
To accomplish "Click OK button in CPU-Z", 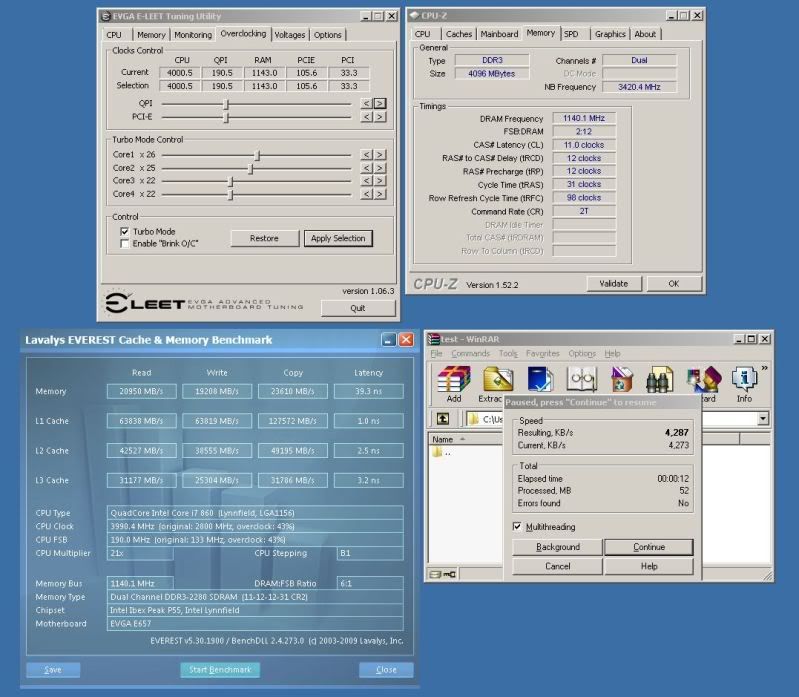I will pos(674,284).
